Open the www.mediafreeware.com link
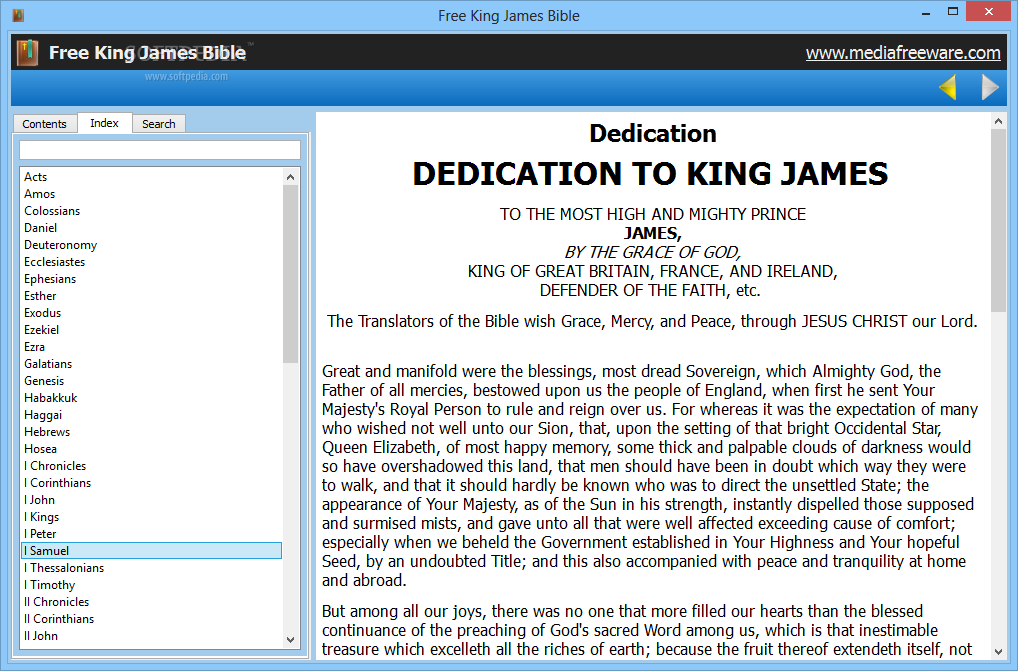This screenshot has width=1018, height=671. tap(903, 53)
